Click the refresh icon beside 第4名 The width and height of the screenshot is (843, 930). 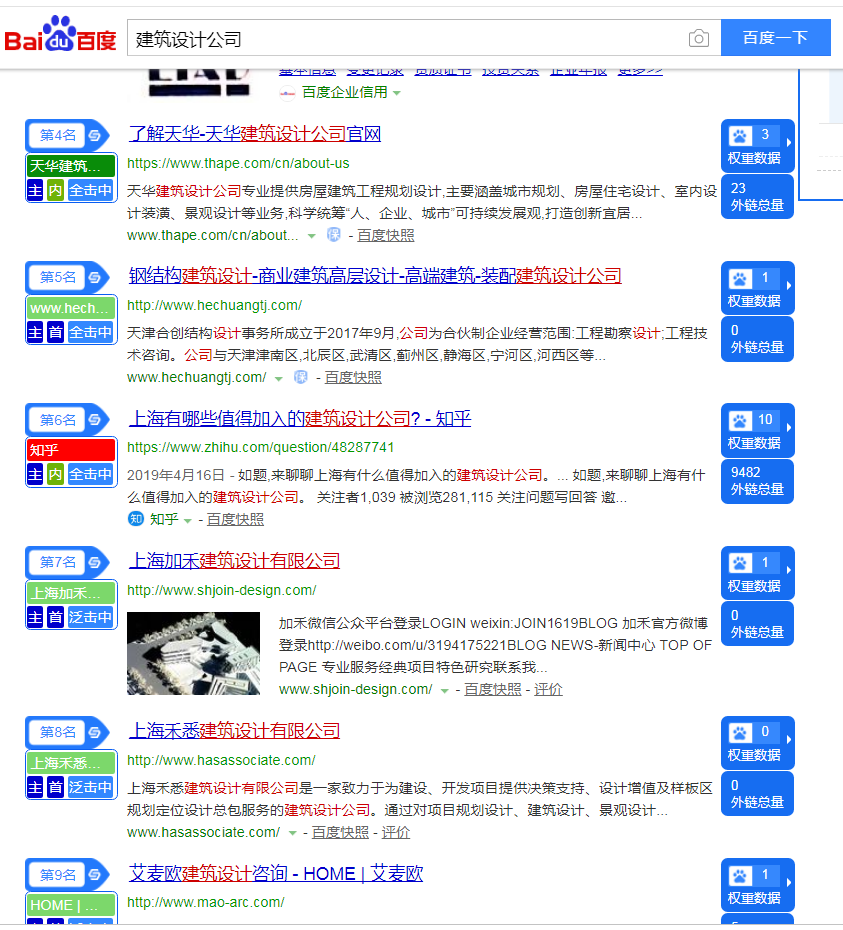click(x=94, y=135)
